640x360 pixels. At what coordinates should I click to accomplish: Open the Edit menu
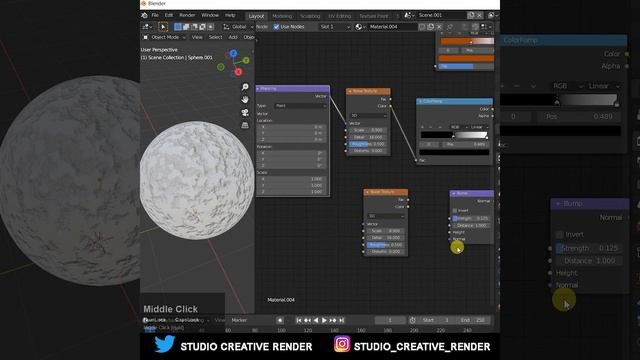(x=169, y=16)
